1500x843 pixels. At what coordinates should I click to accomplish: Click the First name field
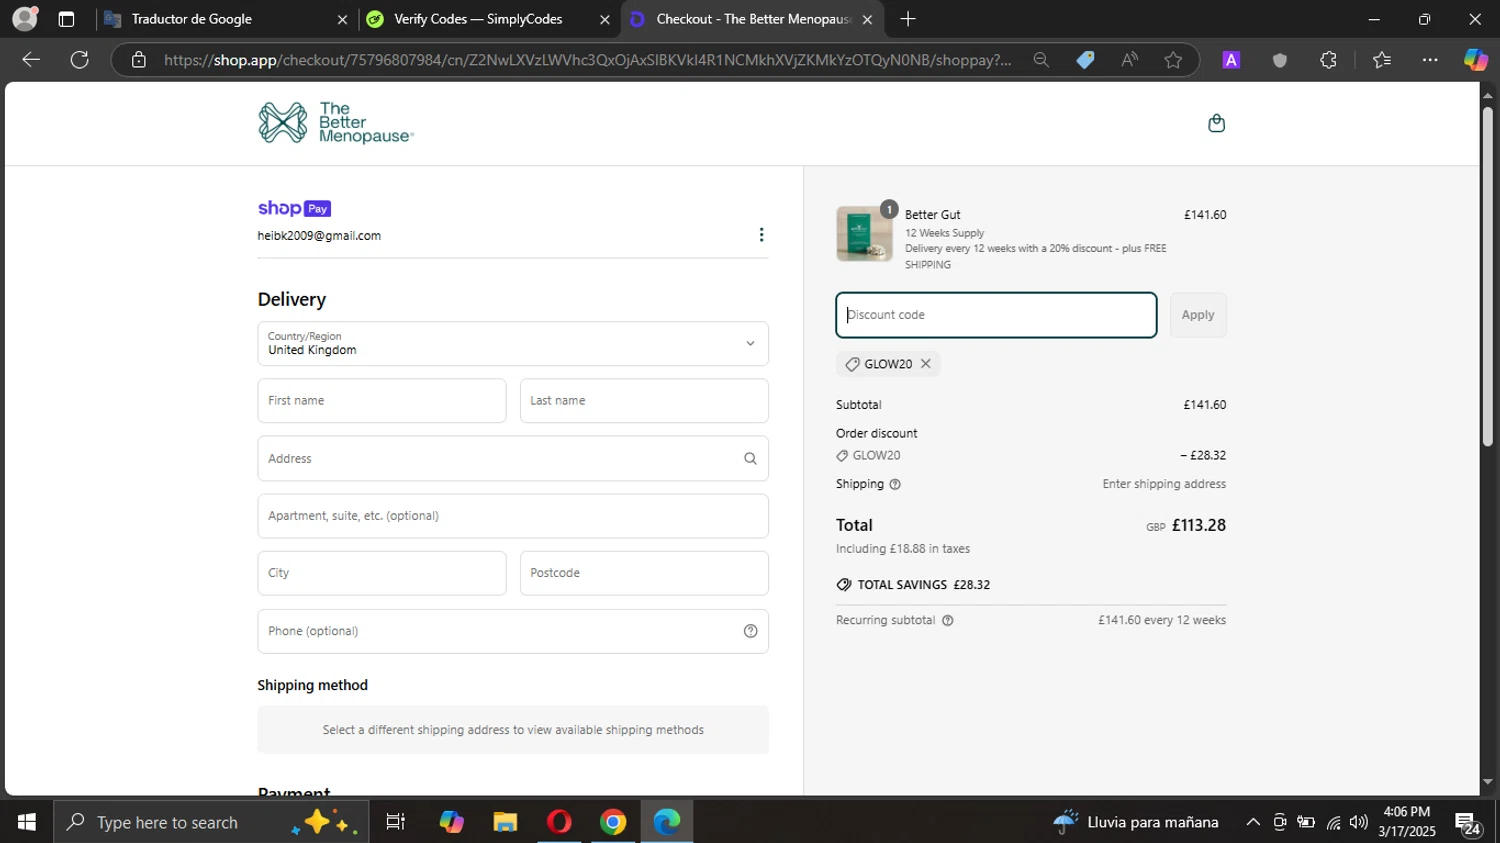(x=382, y=401)
